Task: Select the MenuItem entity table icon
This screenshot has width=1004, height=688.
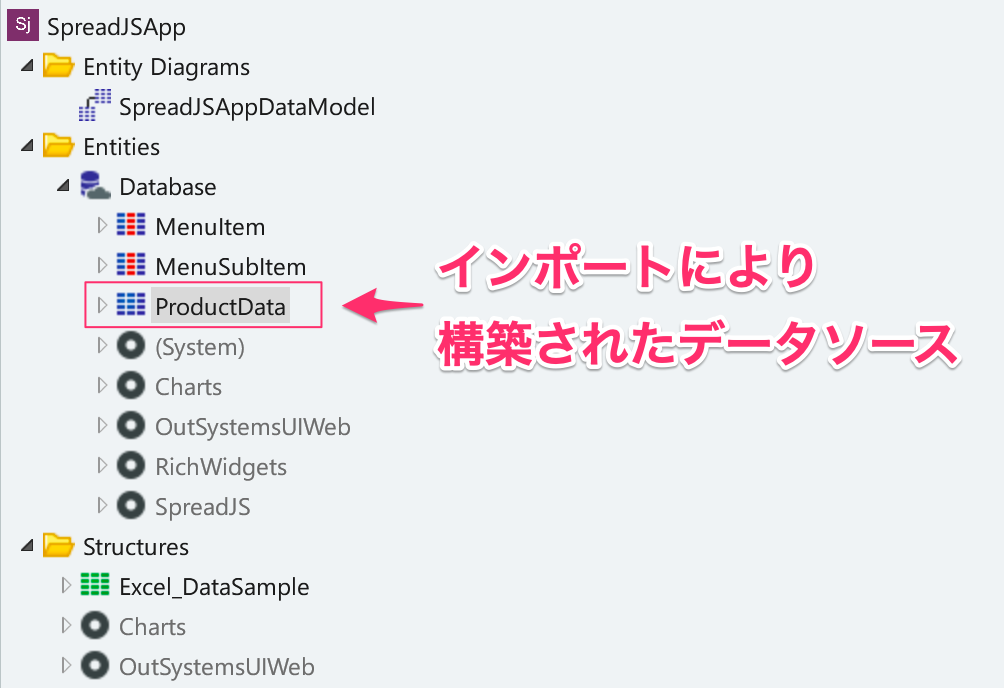Action: pyautogui.click(x=131, y=225)
